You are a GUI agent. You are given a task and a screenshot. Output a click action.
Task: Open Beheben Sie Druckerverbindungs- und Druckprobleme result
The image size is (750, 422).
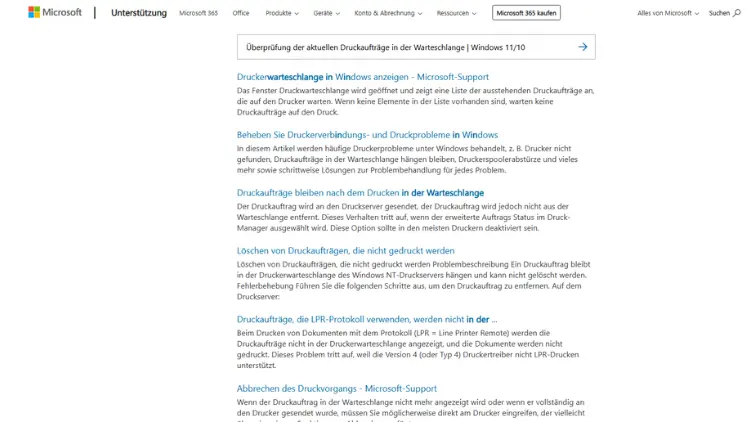[367, 134]
